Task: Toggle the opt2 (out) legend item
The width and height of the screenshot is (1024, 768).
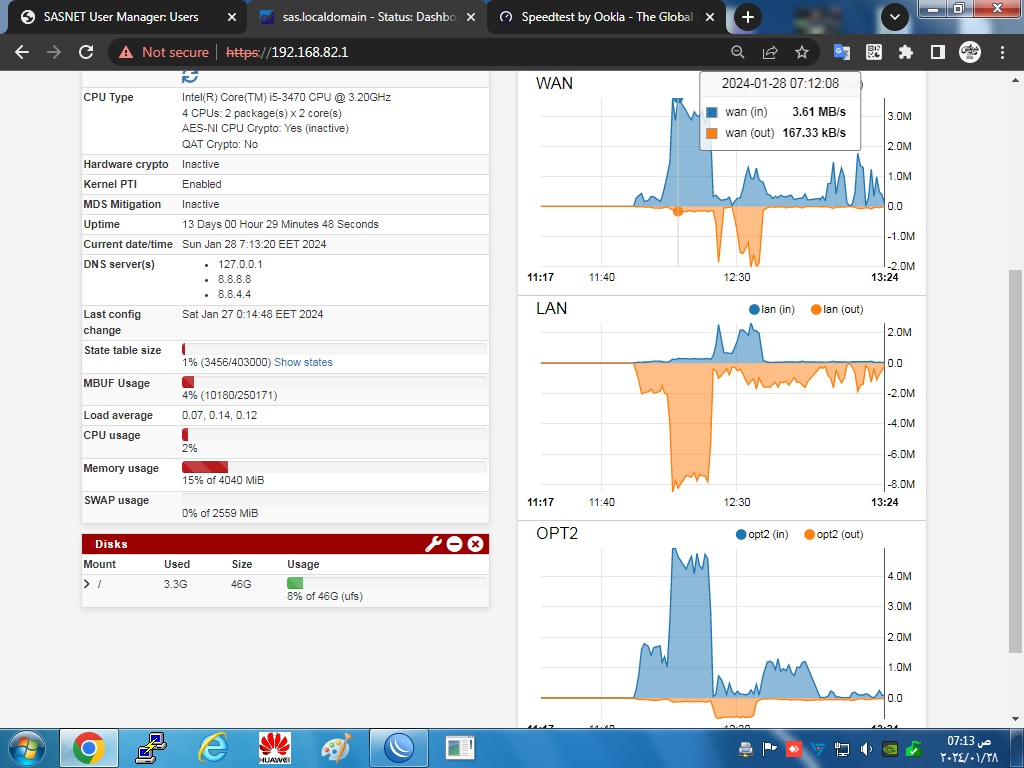Action: tap(833, 534)
